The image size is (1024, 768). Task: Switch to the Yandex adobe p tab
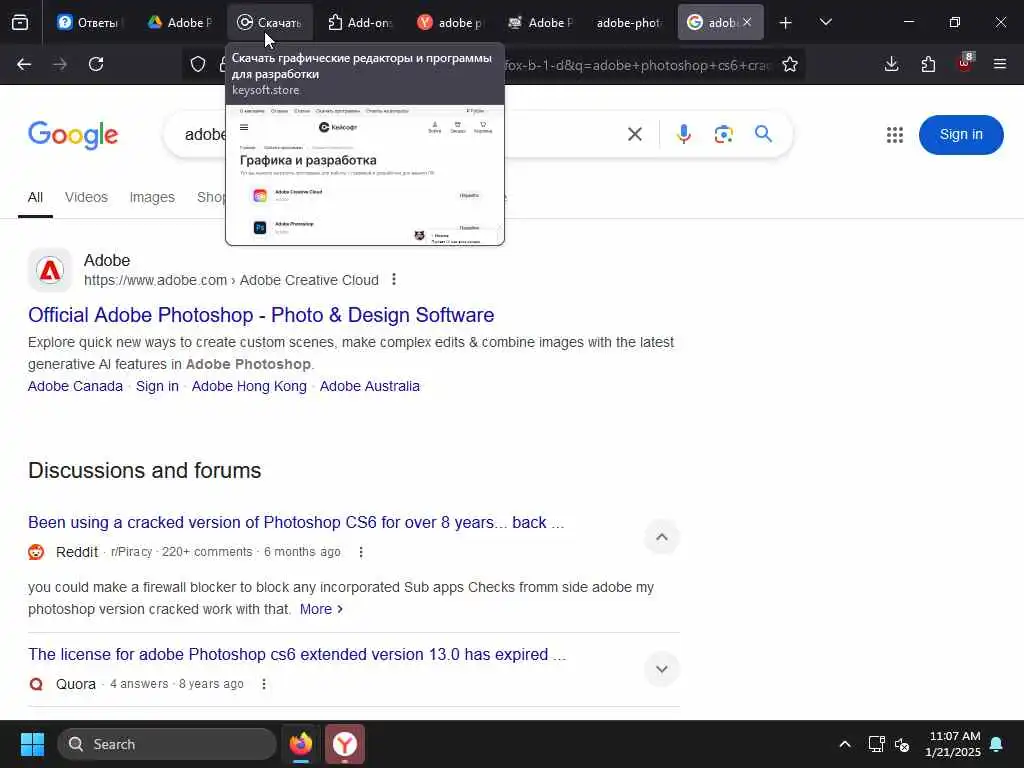tap(451, 23)
